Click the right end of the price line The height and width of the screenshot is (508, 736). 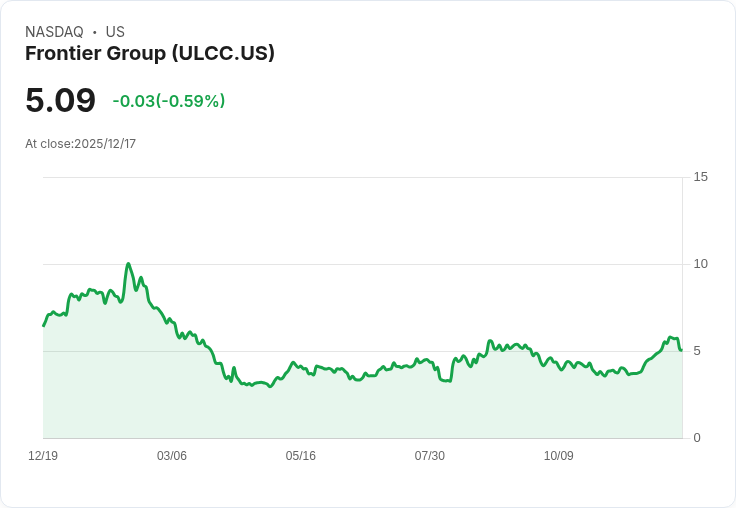pyautogui.click(x=681, y=350)
